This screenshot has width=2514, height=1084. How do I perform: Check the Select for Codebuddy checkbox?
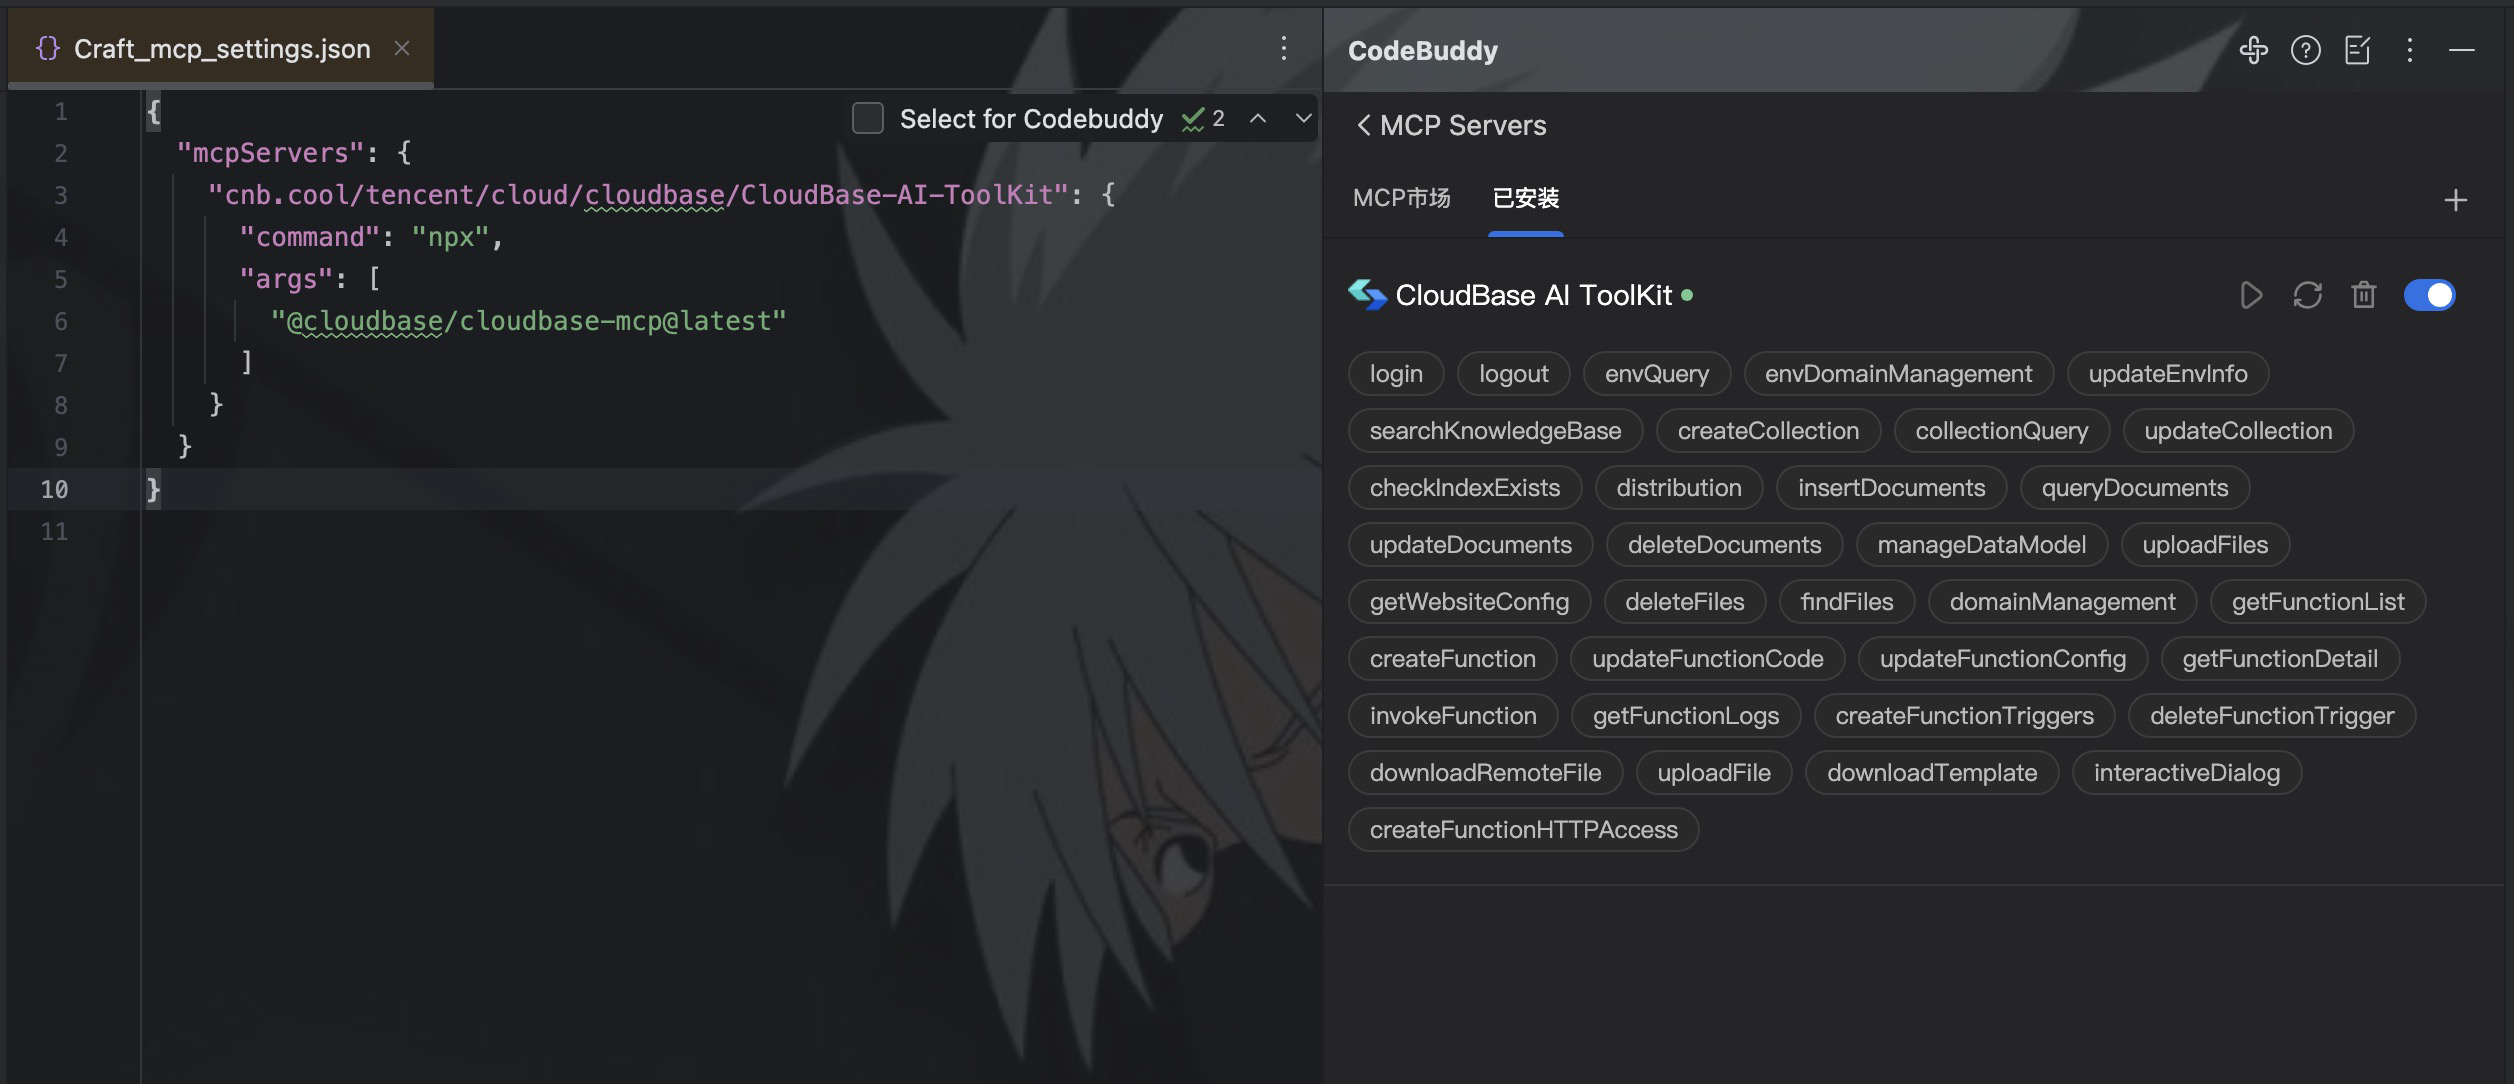pos(868,118)
